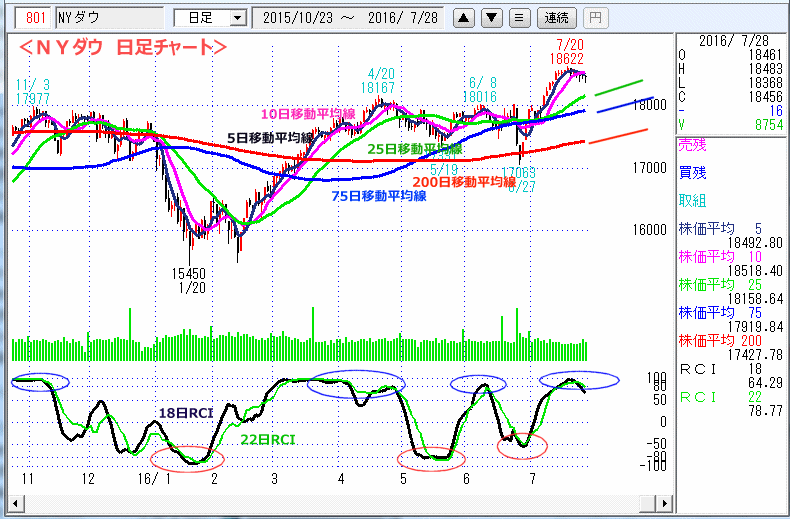Image resolution: width=790 pixels, height=519 pixels.
Task: Click the 16/ 1 month axis label
Action: click(x=154, y=478)
